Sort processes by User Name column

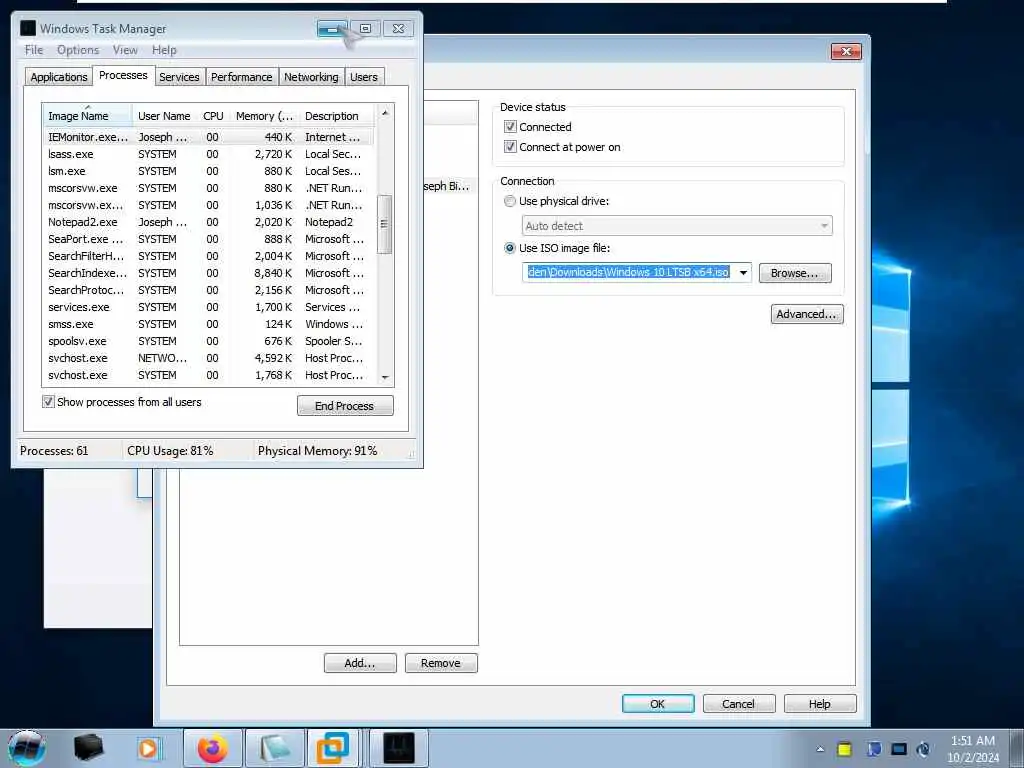(x=164, y=116)
